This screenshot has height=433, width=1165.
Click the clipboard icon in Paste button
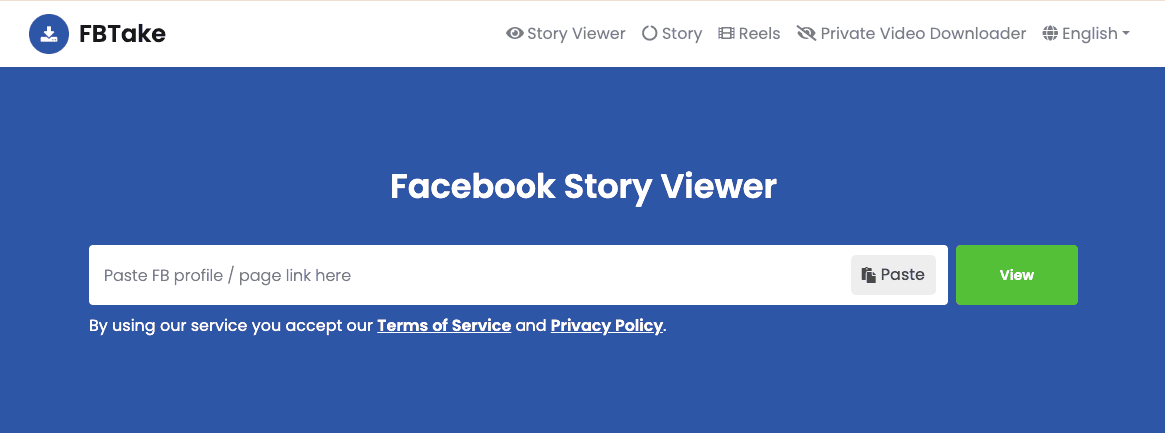[x=869, y=275]
